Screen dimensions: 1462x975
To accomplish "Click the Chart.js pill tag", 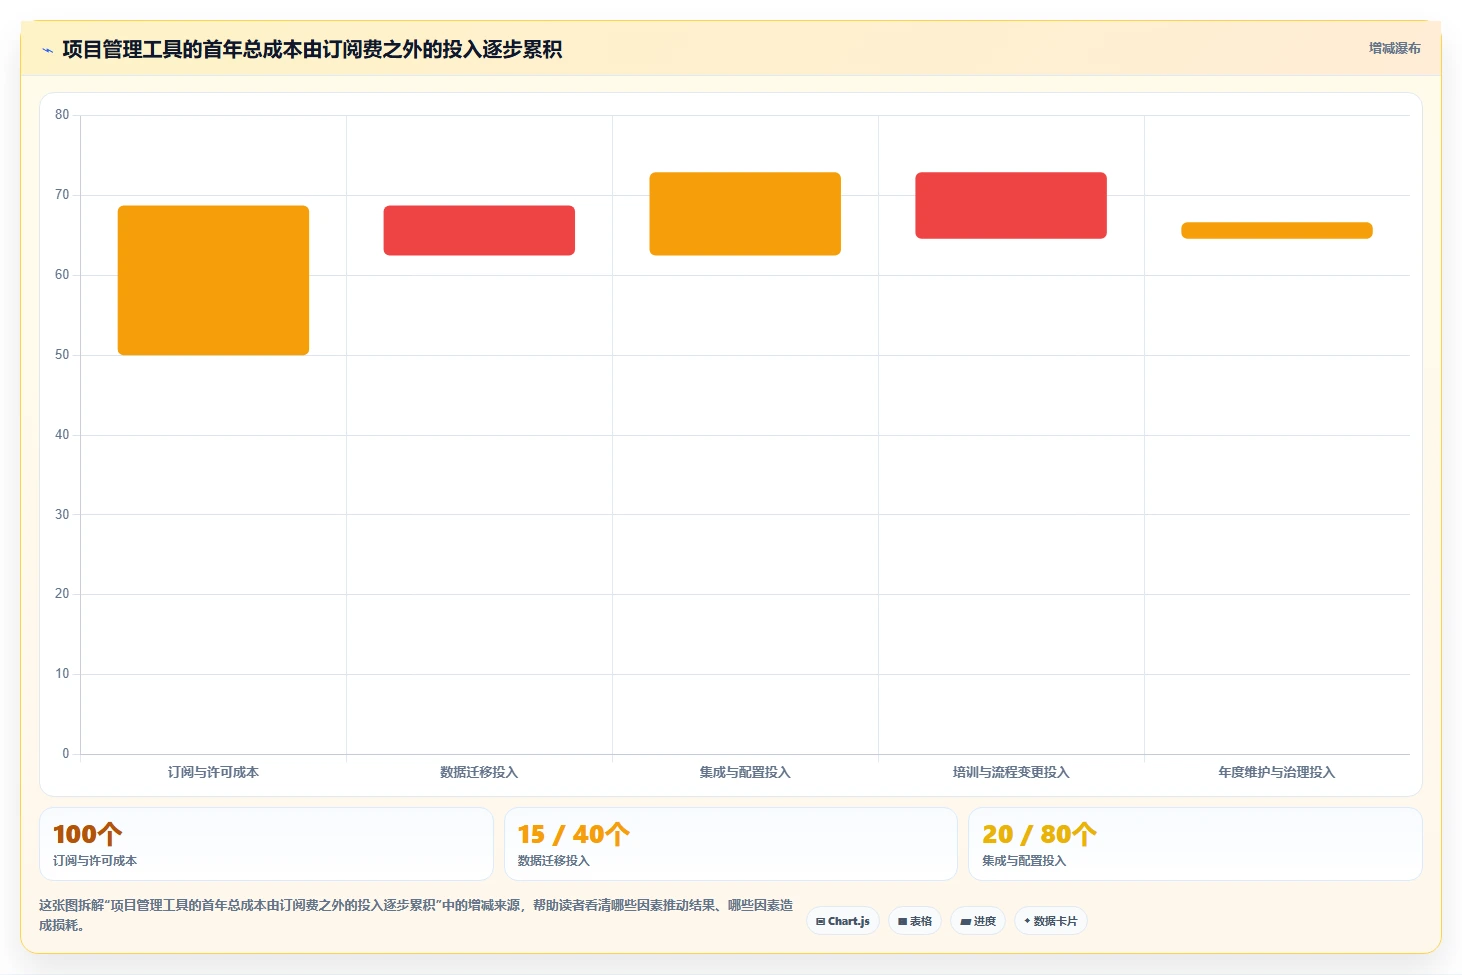I will click(x=843, y=921).
